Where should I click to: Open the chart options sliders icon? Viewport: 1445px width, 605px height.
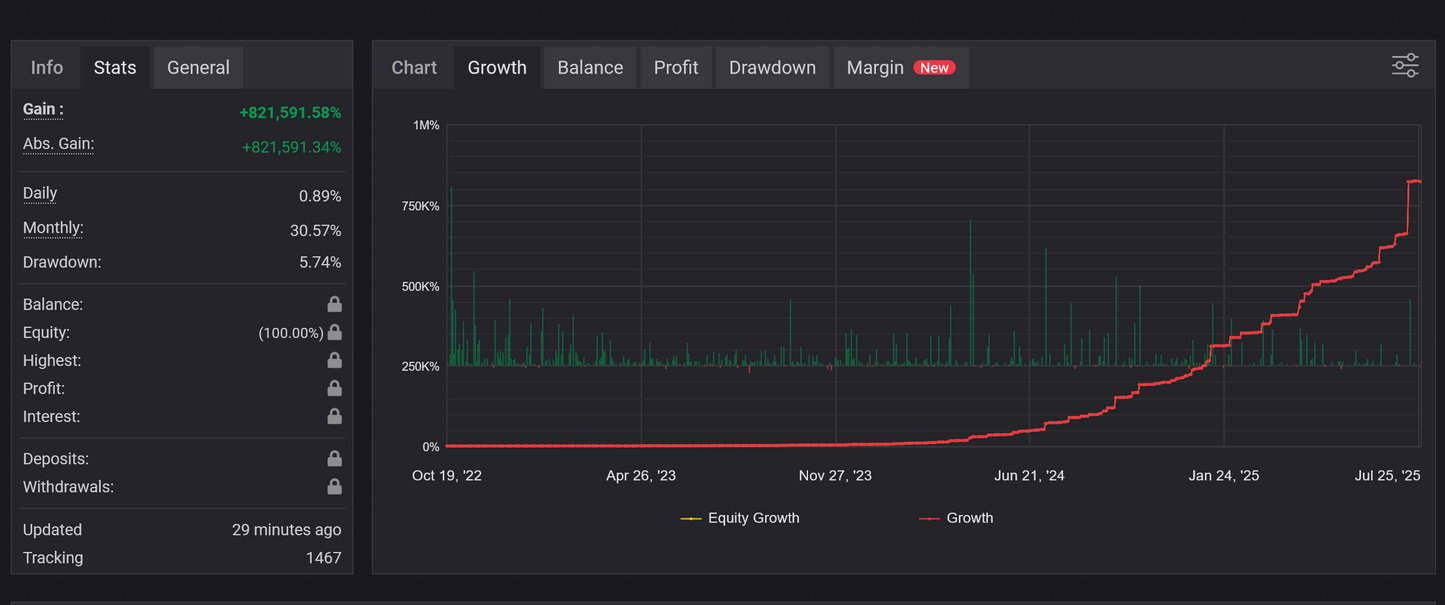[1404, 64]
